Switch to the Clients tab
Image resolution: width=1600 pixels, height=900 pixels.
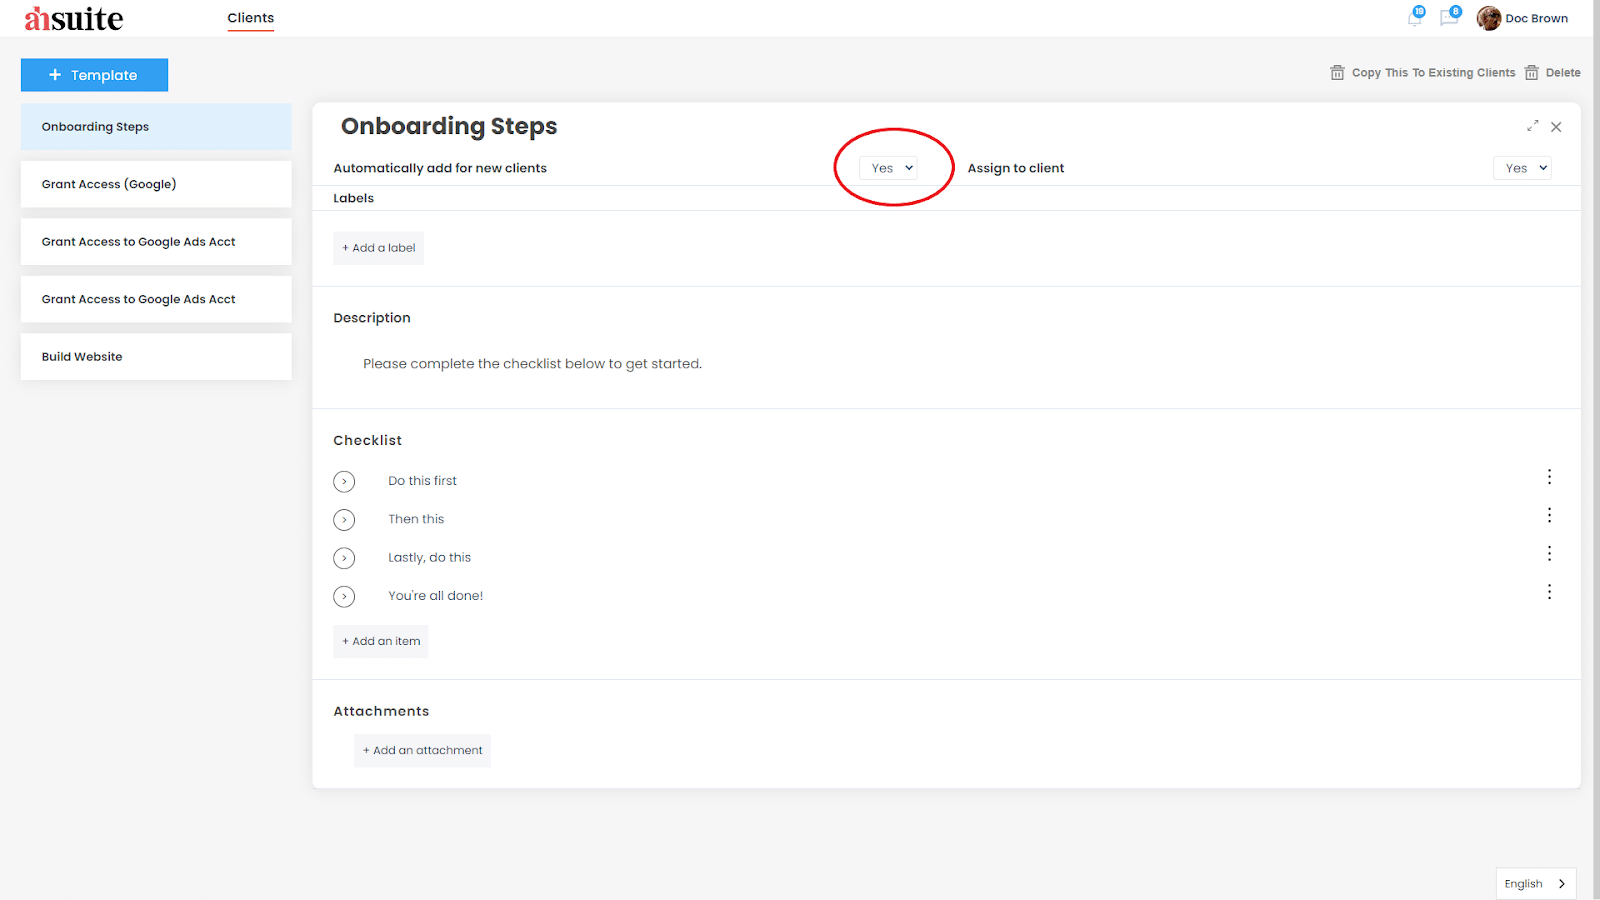tap(250, 17)
